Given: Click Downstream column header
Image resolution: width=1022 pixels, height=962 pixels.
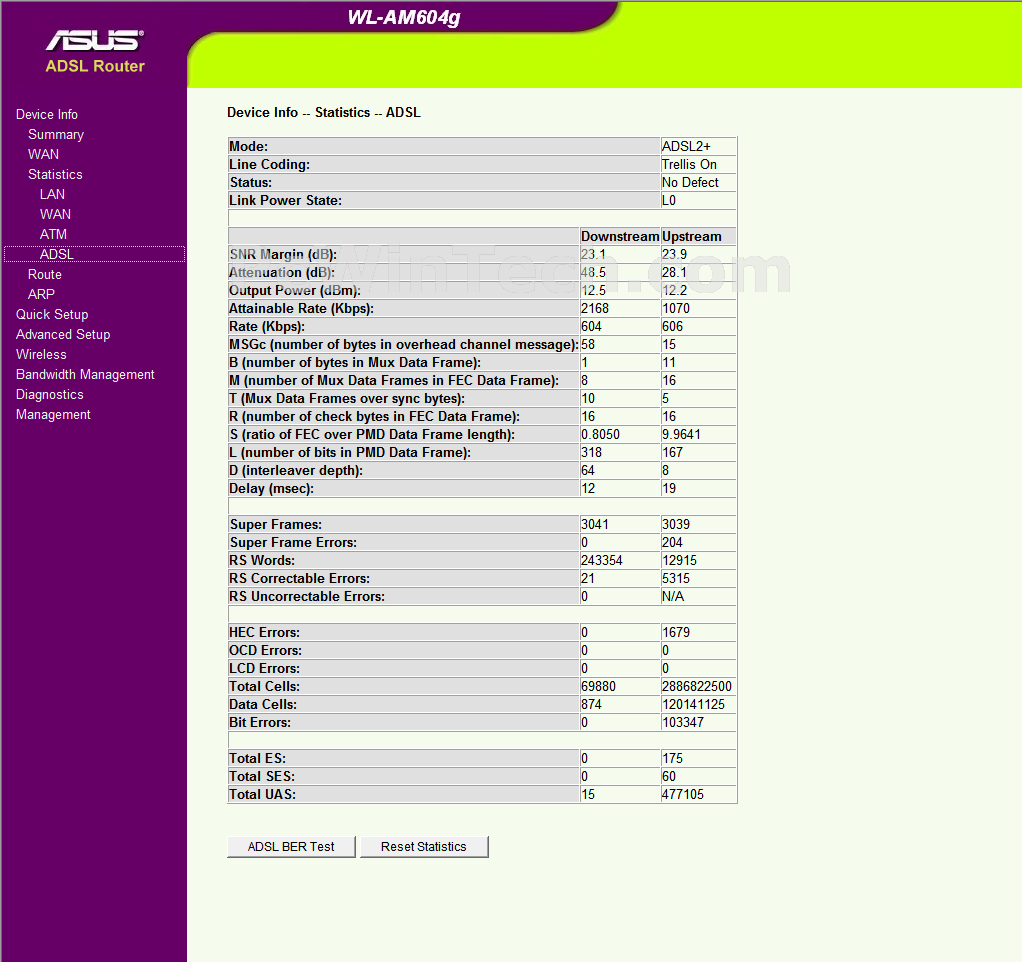Looking at the screenshot, I should click(x=620, y=237).
